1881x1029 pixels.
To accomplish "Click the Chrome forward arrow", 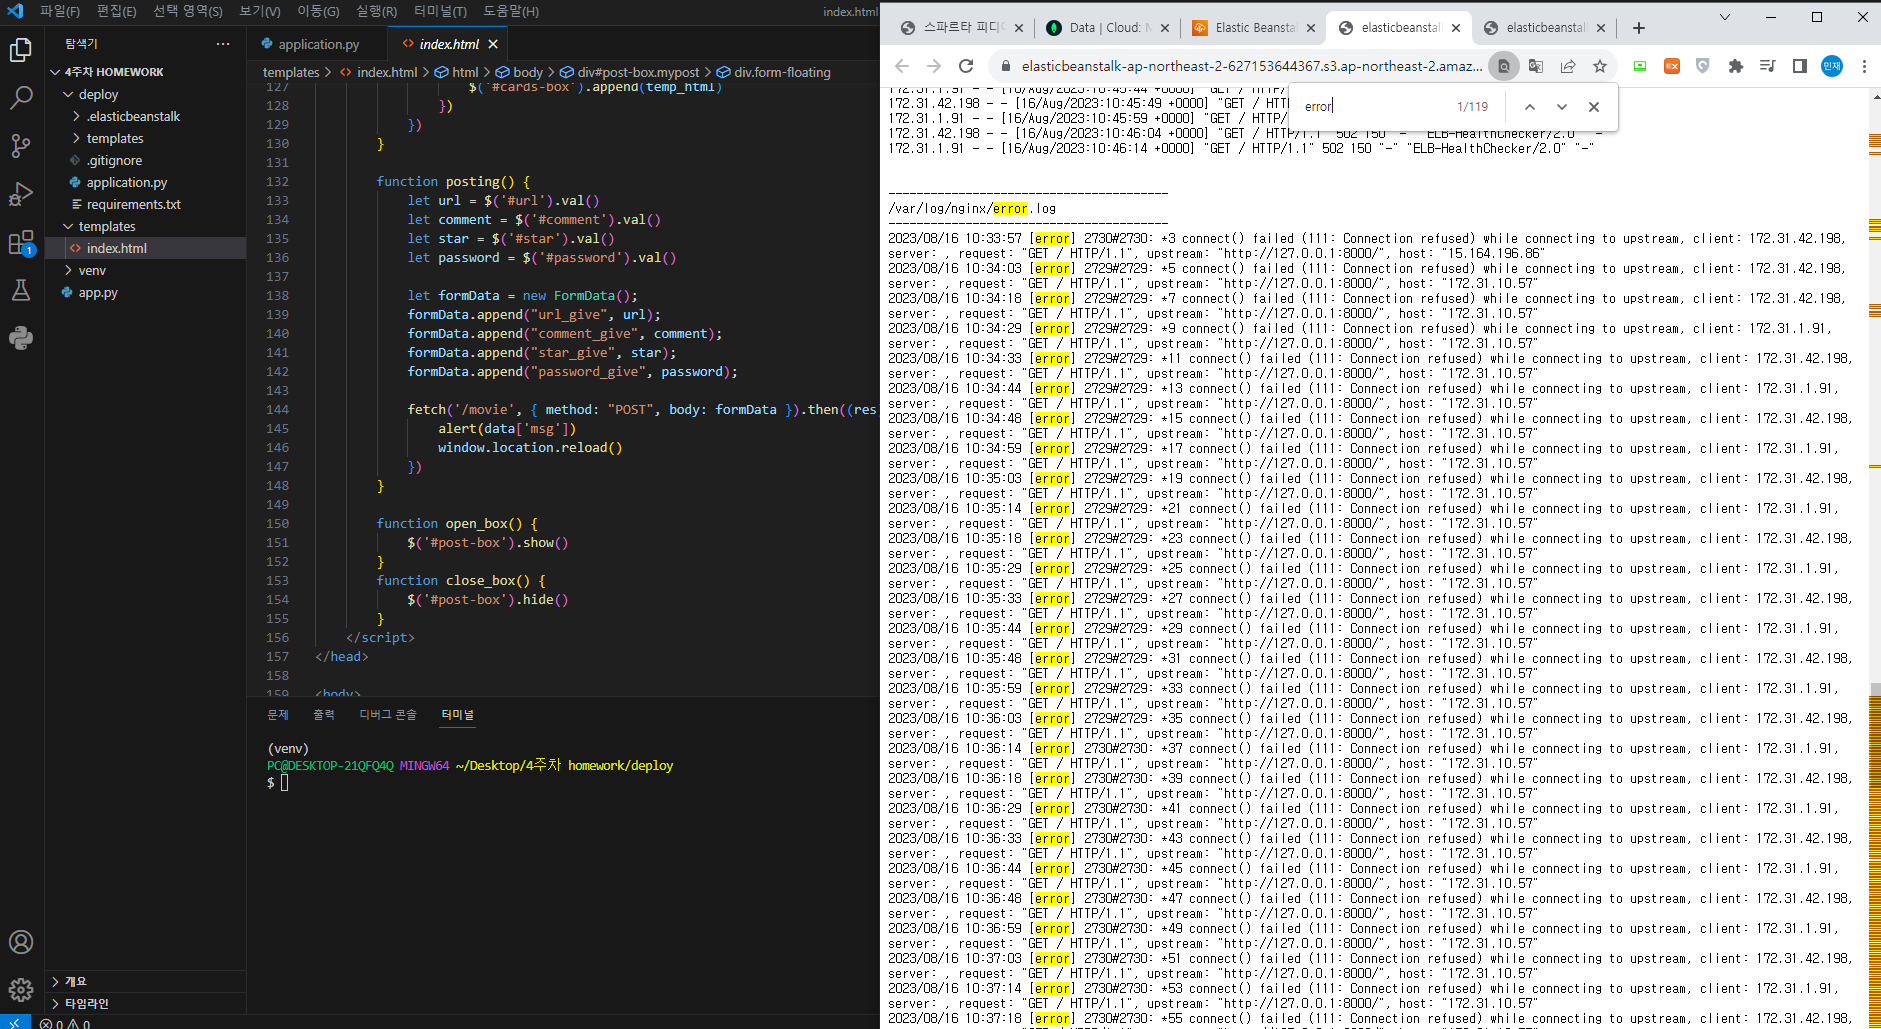I will coord(934,66).
